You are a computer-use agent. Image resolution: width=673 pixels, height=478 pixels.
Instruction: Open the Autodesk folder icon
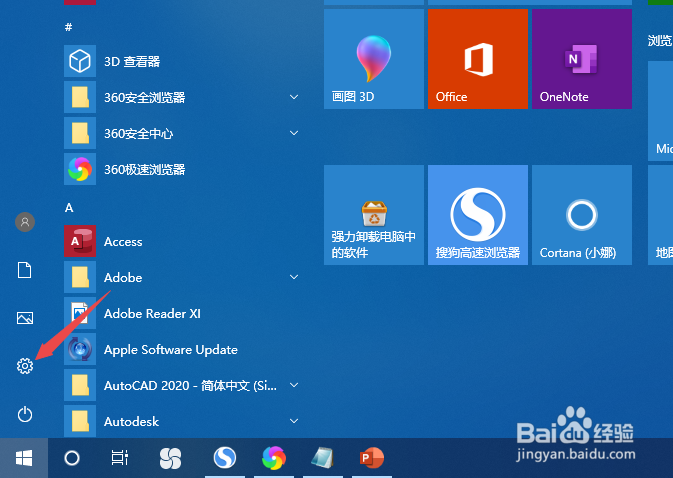(80, 421)
